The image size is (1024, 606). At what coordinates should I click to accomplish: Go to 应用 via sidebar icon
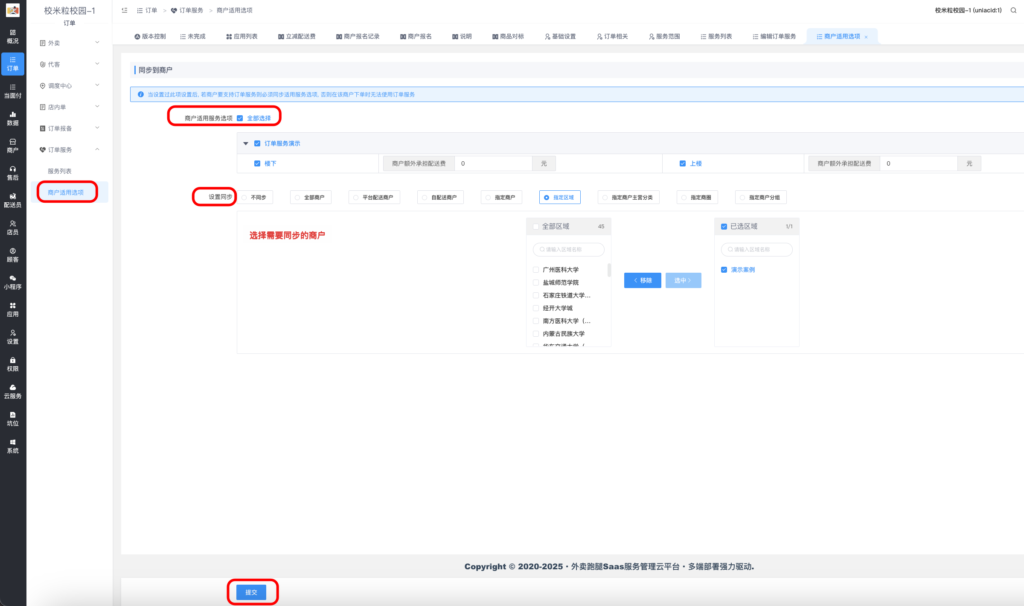pos(12,309)
